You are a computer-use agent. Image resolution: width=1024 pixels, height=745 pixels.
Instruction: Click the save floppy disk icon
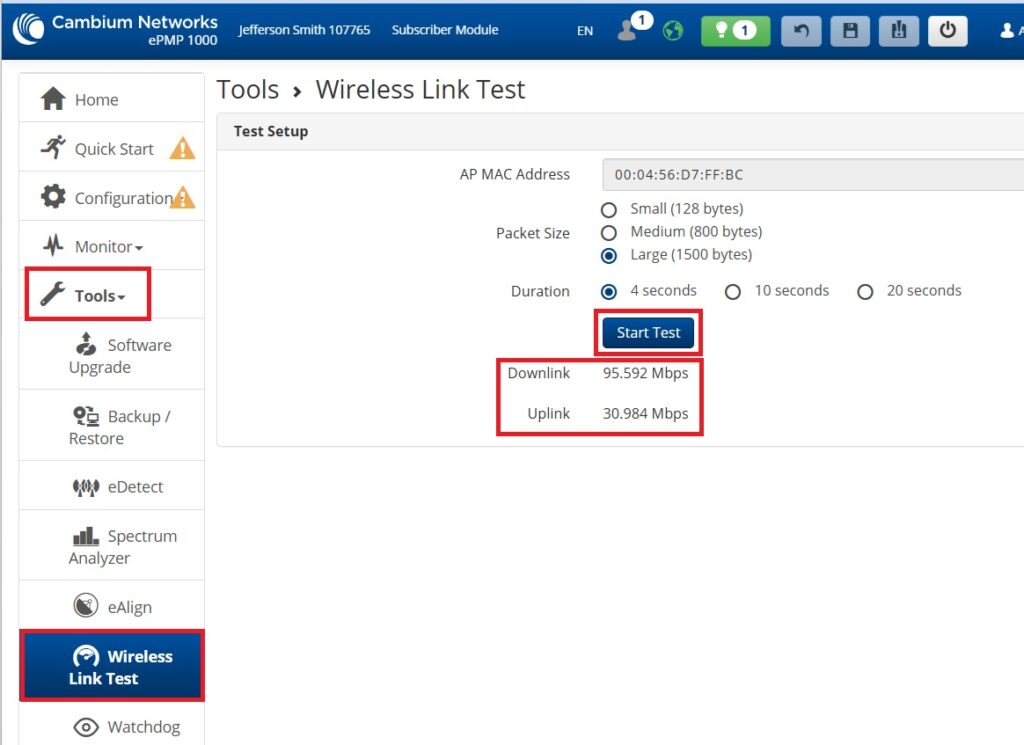click(x=850, y=30)
